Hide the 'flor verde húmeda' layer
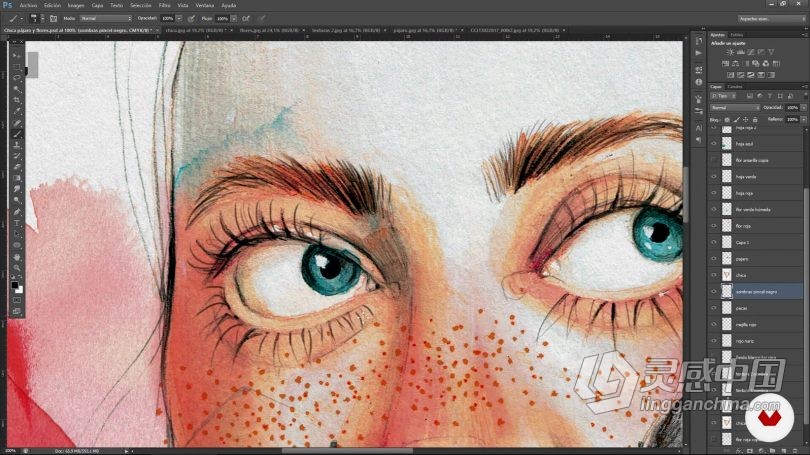Image resolution: width=810 pixels, height=455 pixels. point(714,209)
